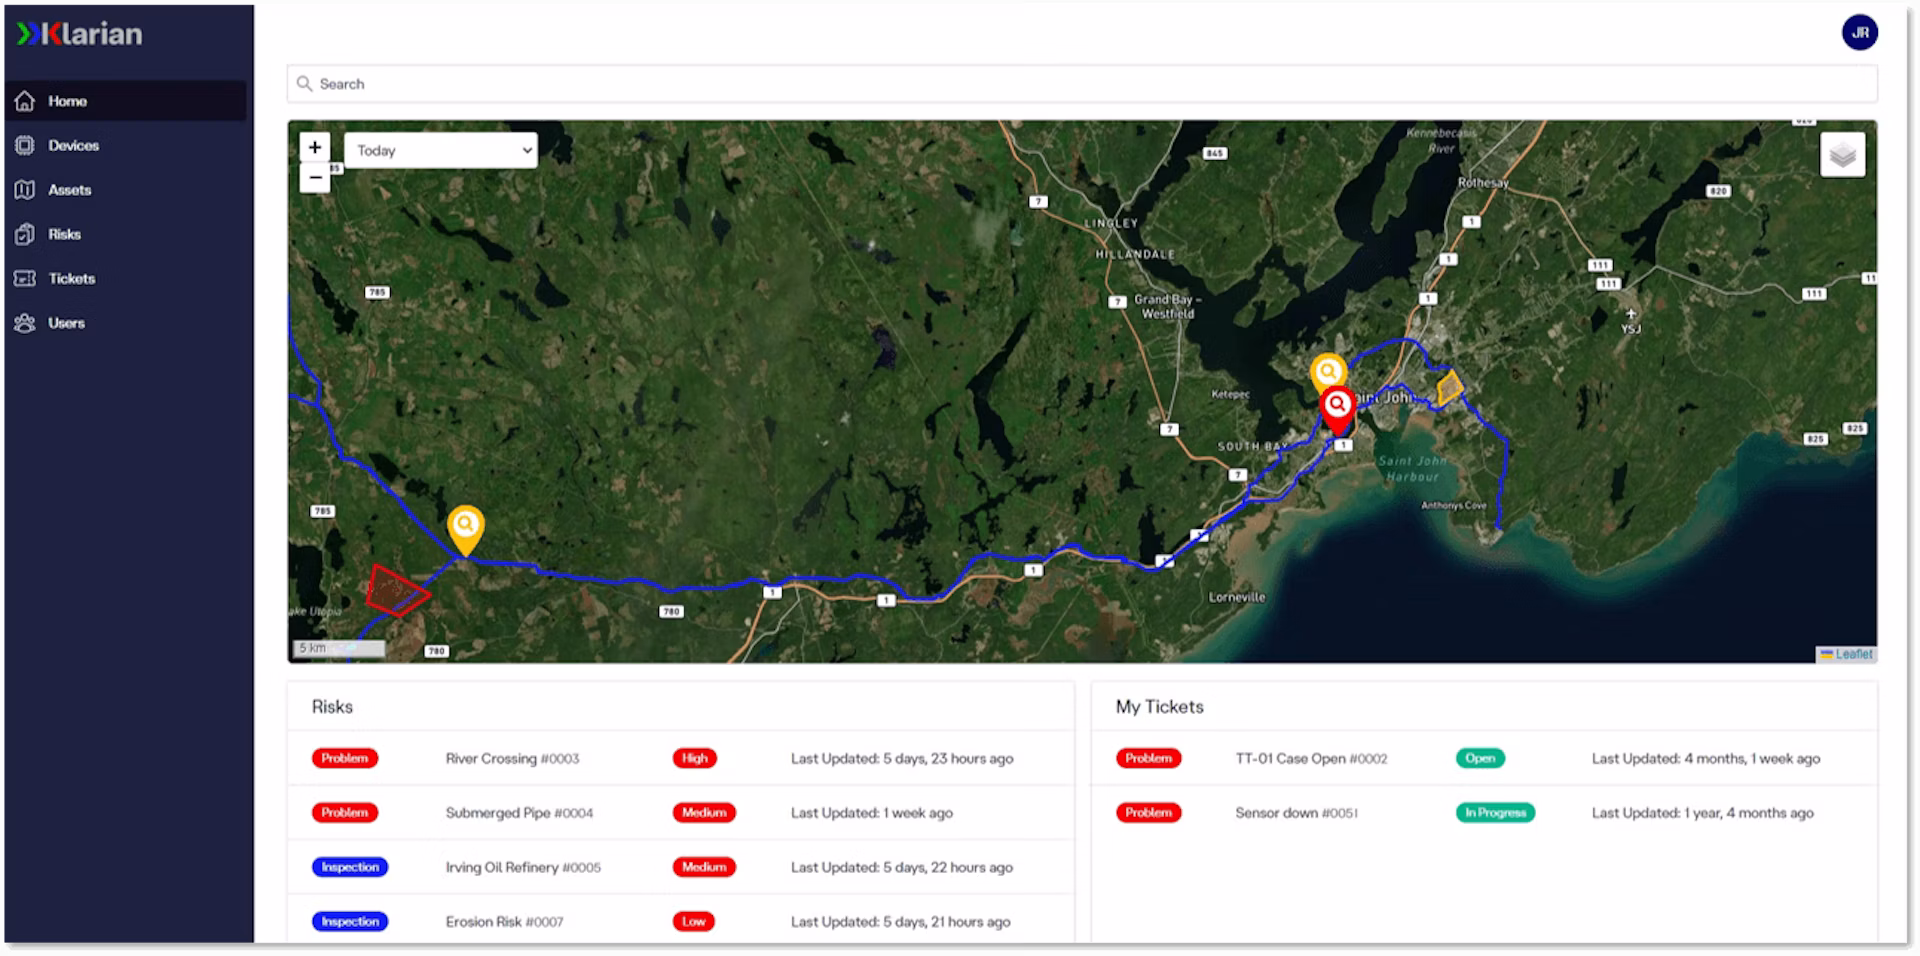Open the JR user avatar

coord(1859,33)
